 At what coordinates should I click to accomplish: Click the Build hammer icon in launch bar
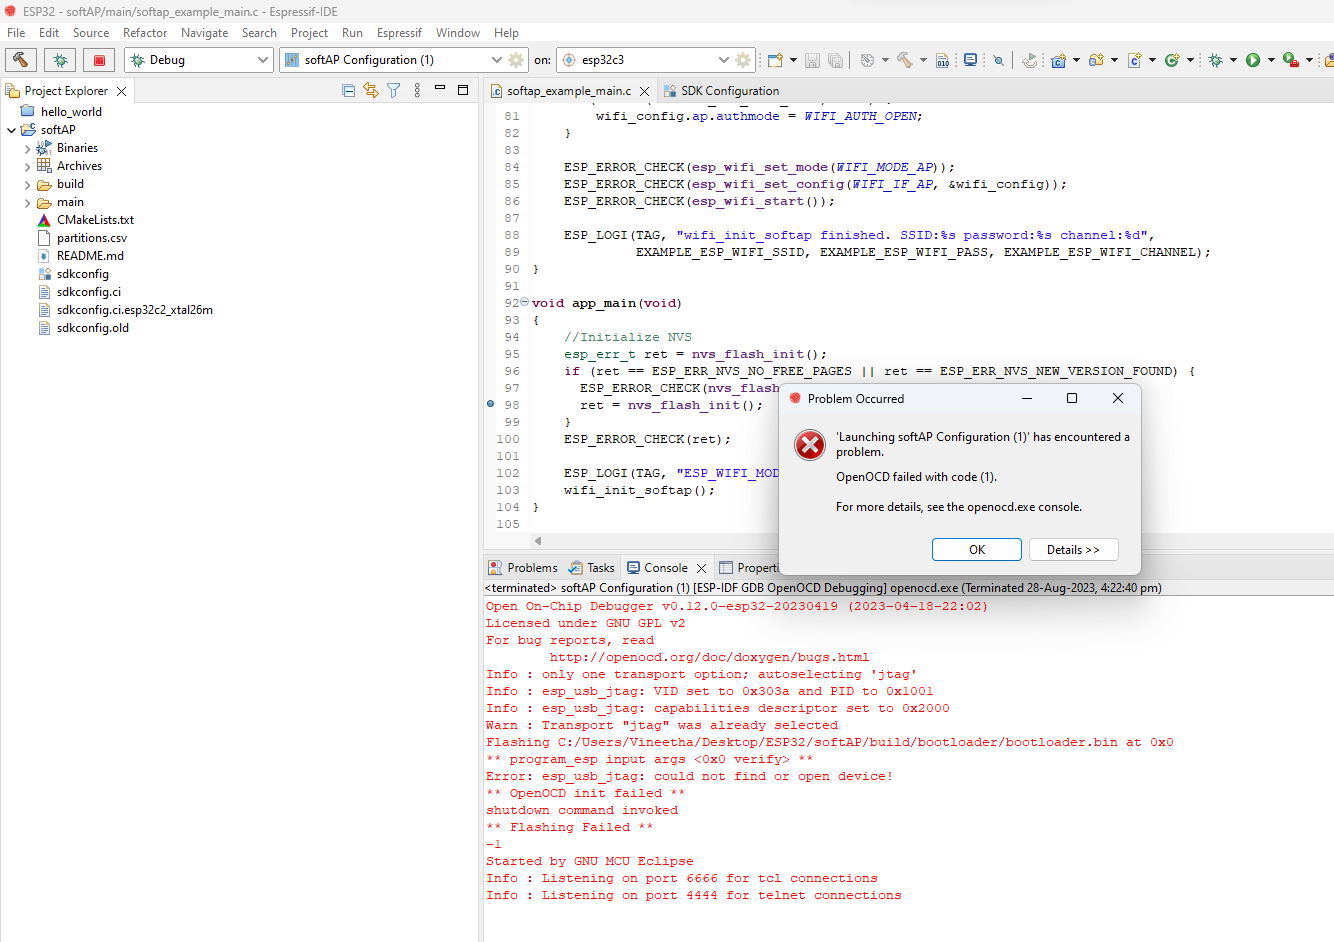click(21, 60)
